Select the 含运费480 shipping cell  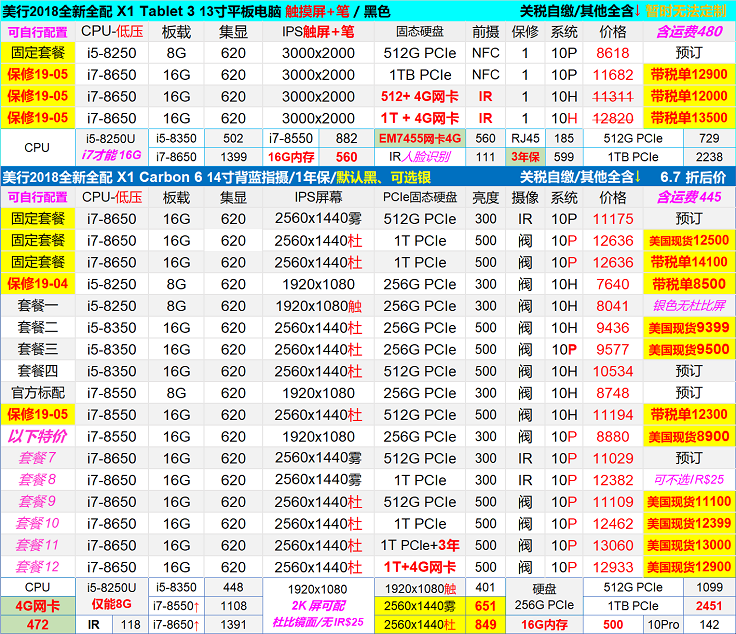tap(688, 31)
